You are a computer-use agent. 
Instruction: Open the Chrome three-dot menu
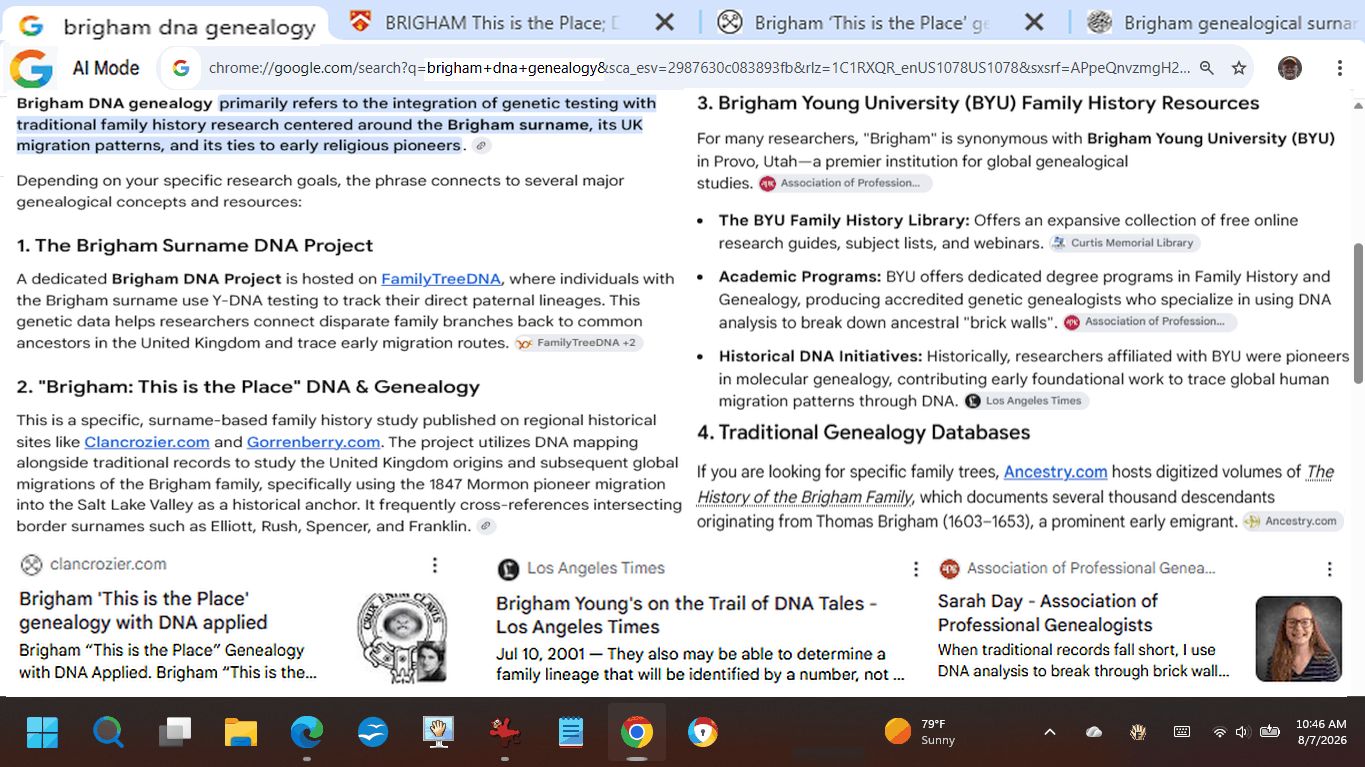pos(1339,68)
